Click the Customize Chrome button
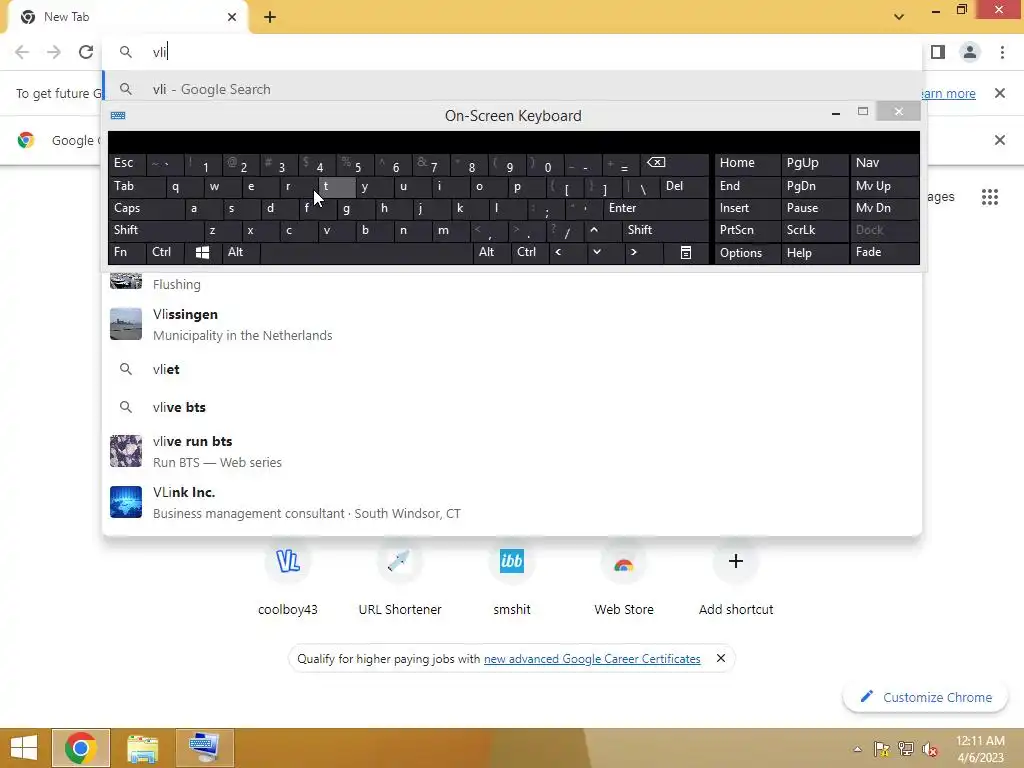Viewport: 1024px width, 768px height. (926, 697)
